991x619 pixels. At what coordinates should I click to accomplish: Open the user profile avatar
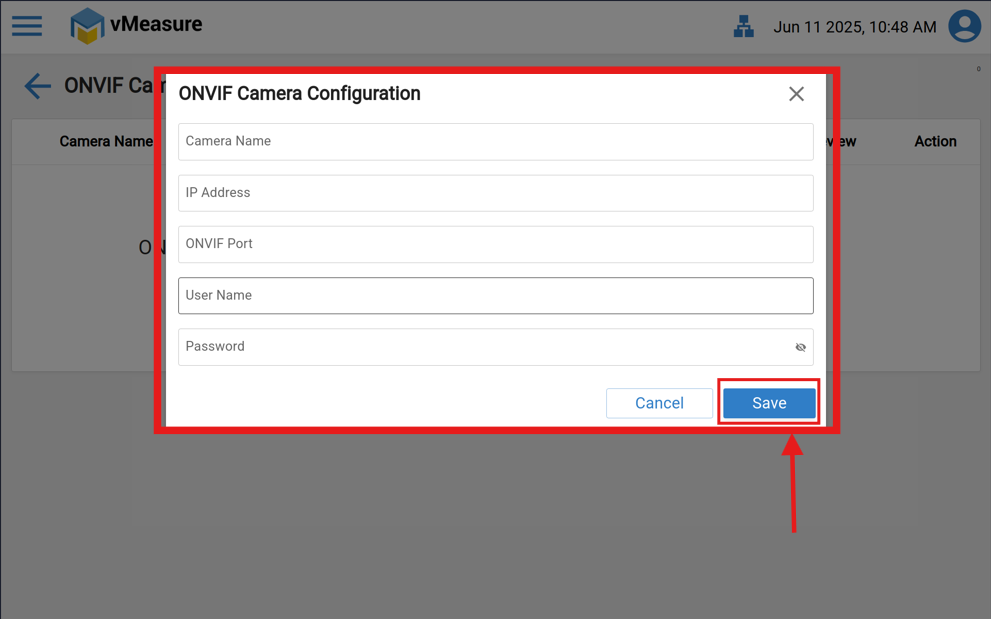click(964, 26)
